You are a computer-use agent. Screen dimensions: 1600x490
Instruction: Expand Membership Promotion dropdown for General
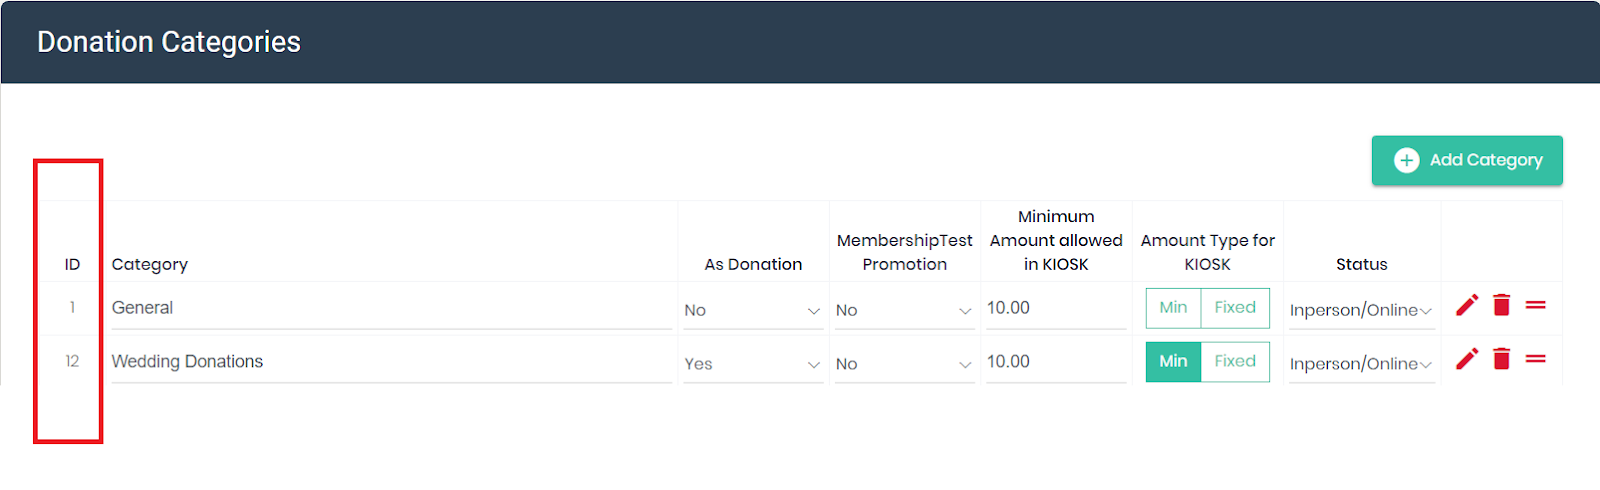click(904, 311)
